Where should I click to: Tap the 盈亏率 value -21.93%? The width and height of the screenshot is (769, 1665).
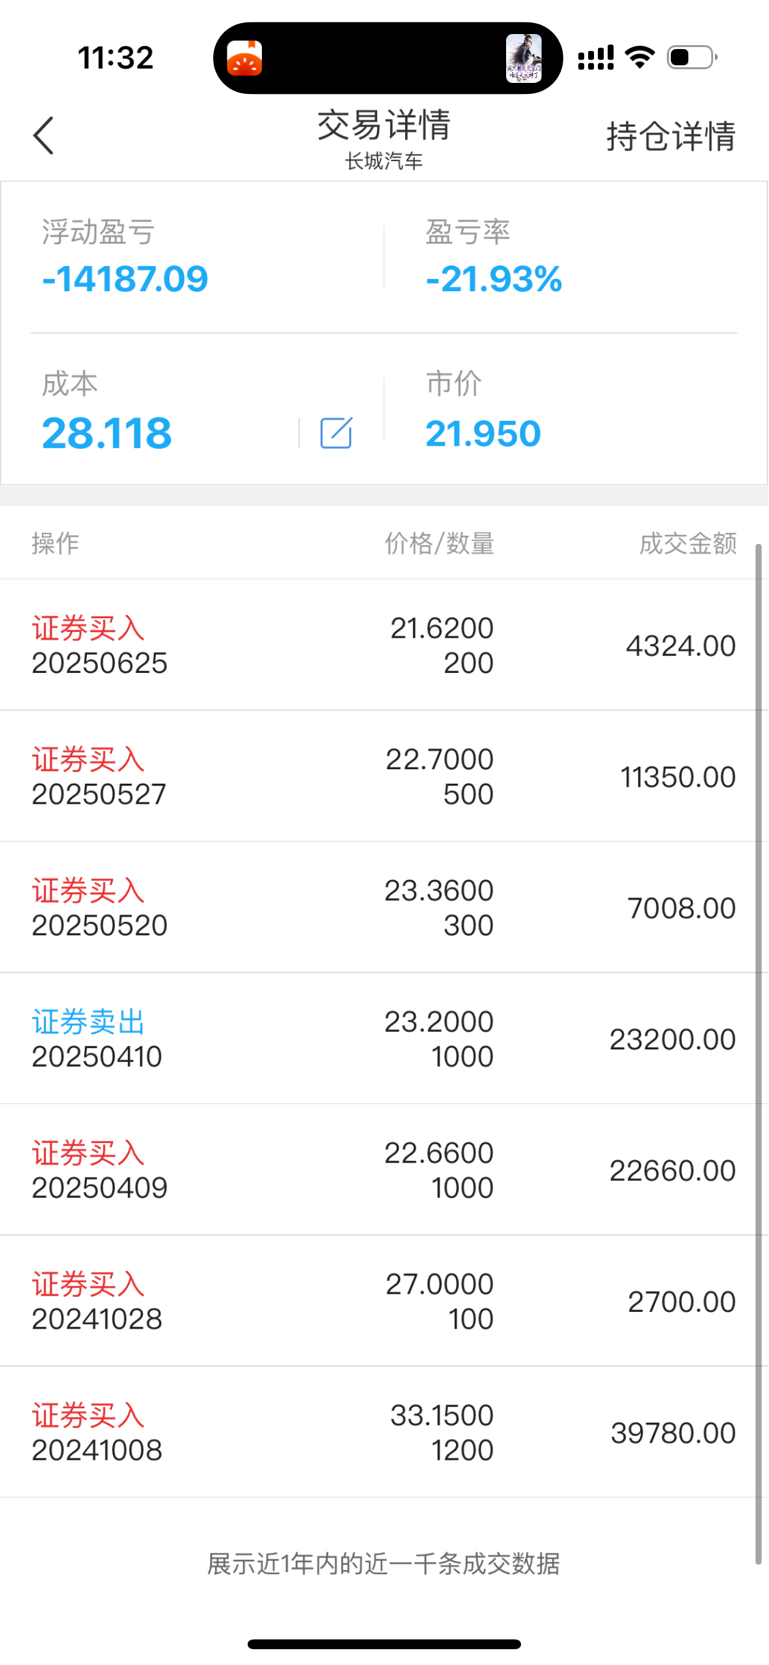click(x=494, y=279)
